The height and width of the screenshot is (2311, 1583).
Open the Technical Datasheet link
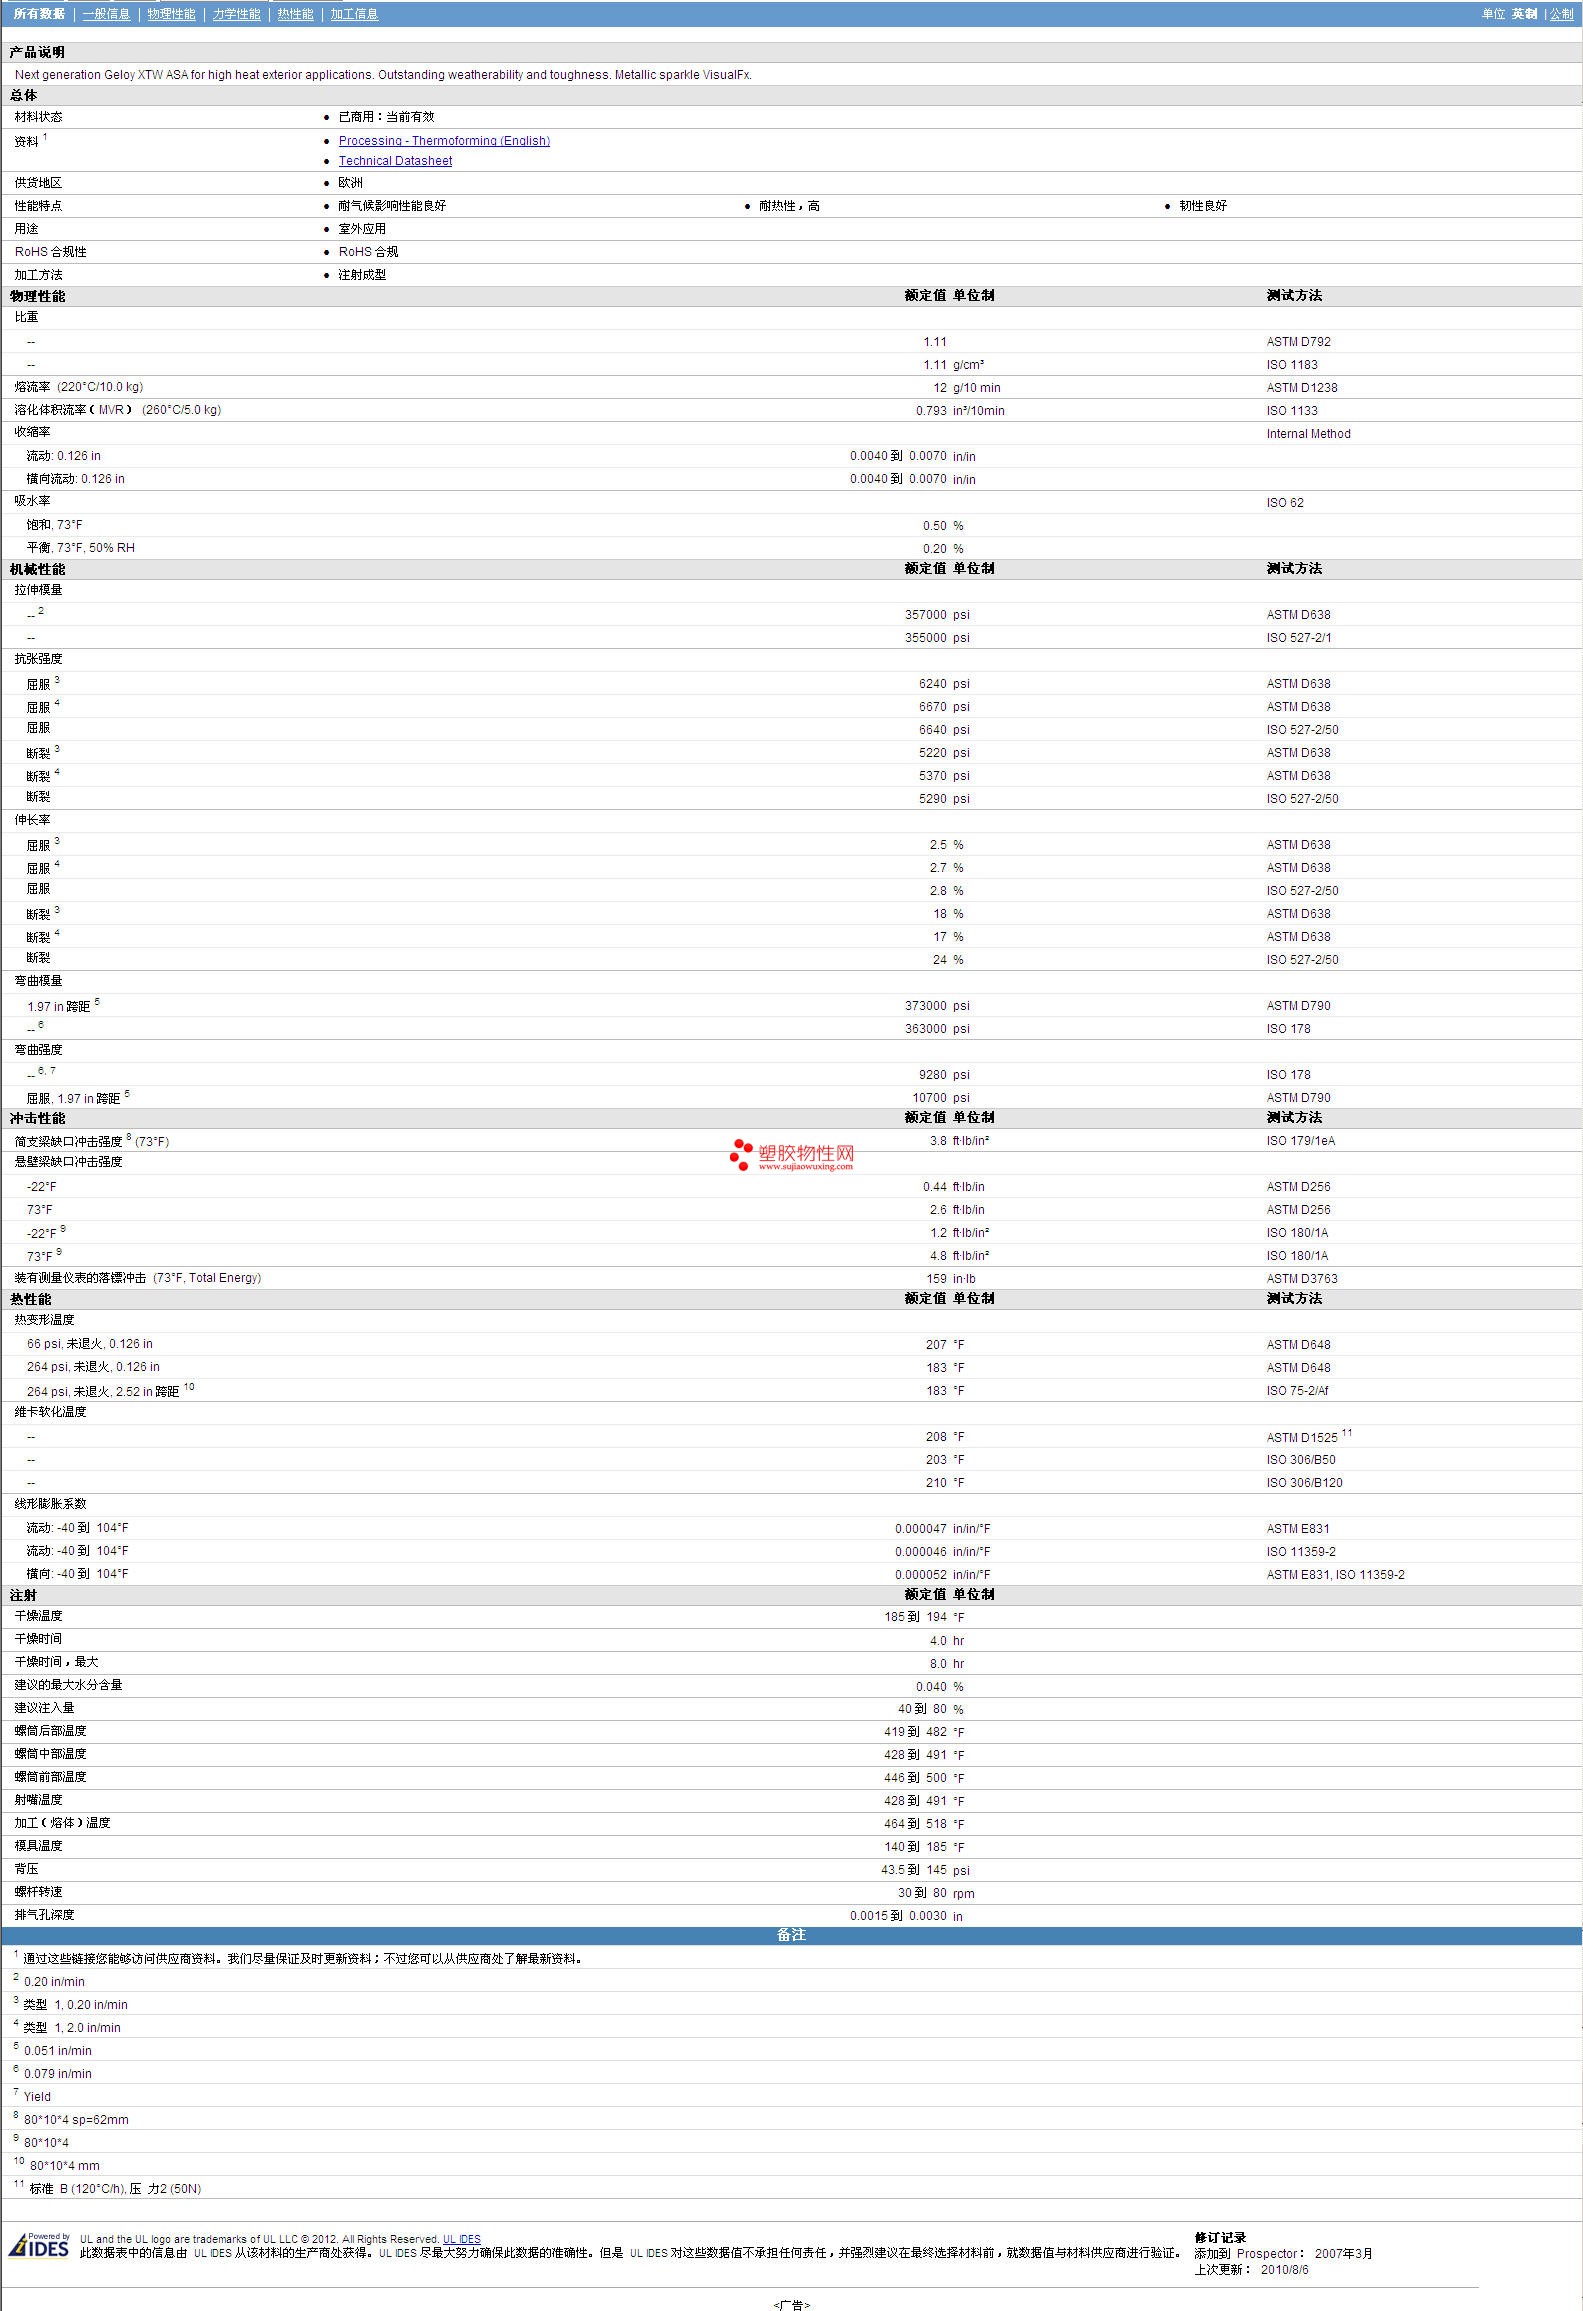395,161
